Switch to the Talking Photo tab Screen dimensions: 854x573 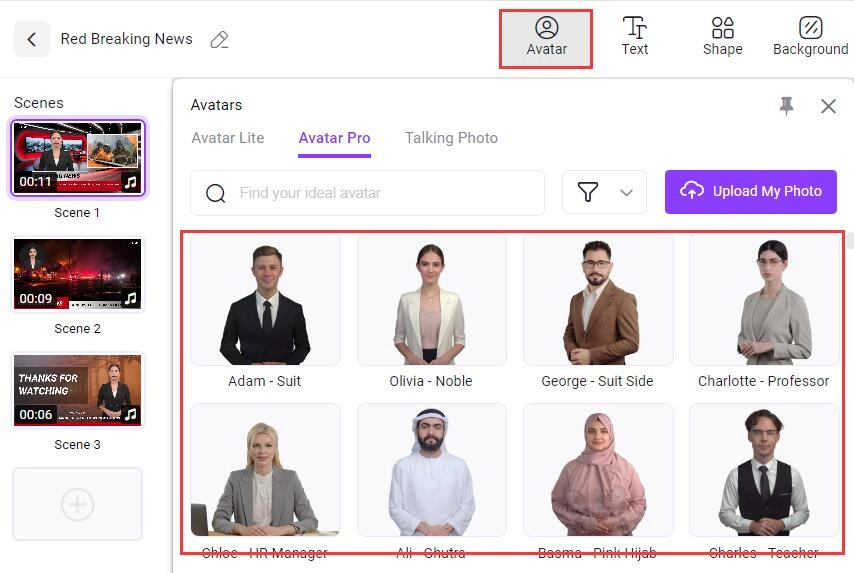451,138
